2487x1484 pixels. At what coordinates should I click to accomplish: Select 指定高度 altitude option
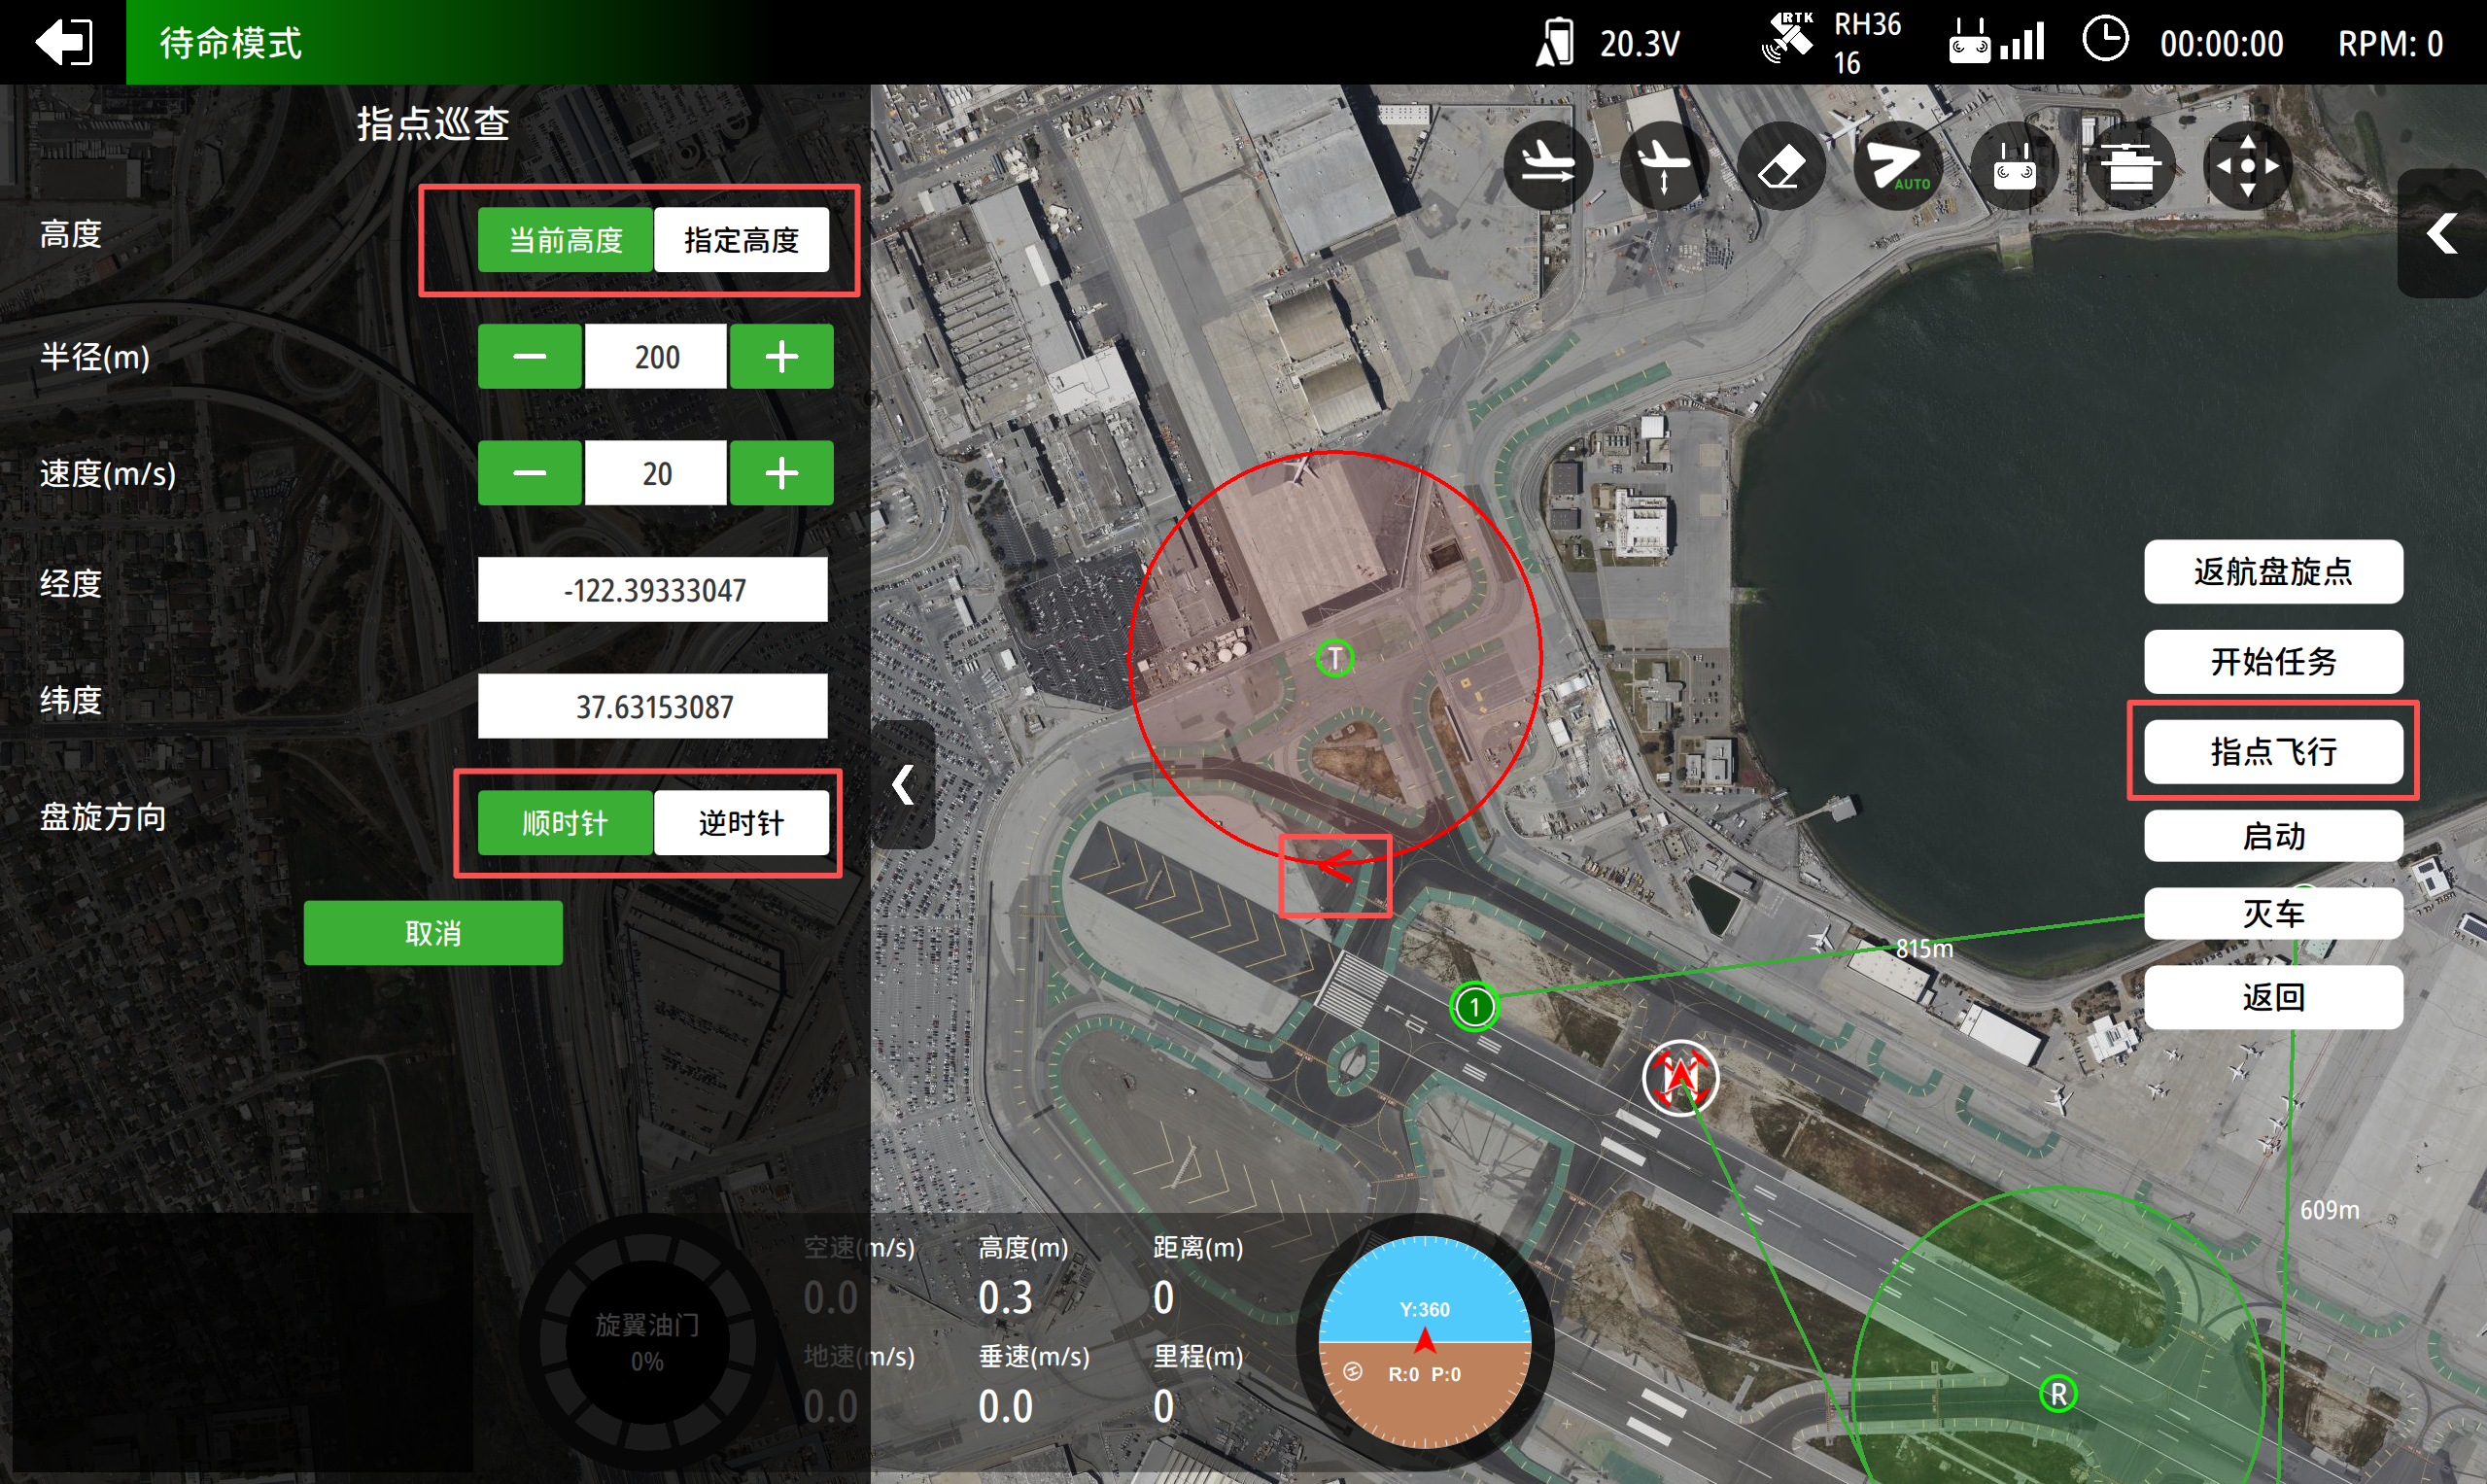741,240
